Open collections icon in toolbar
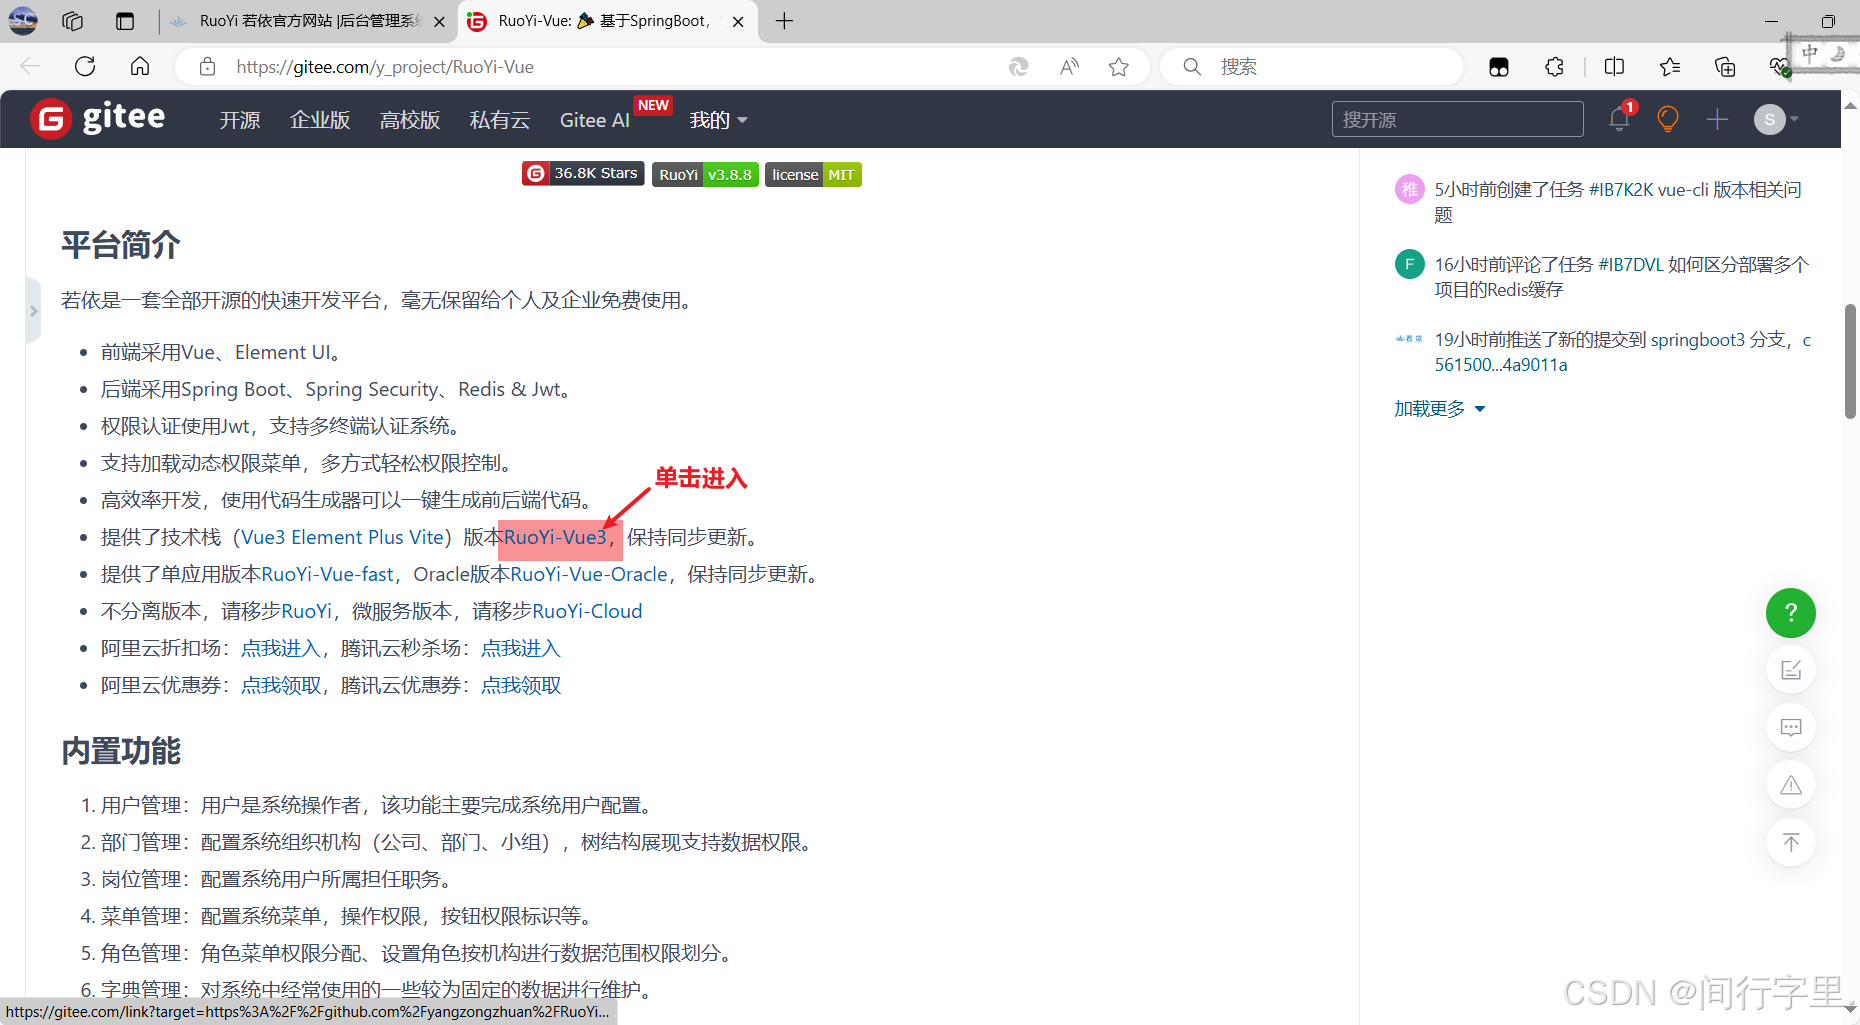This screenshot has height=1025, width=1860. (1725, 66)
